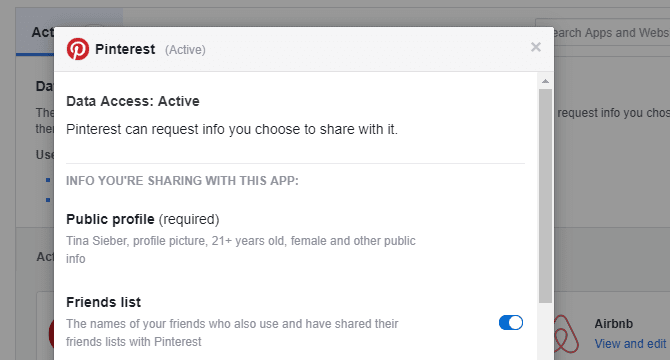670x360 pixels.
Task: Switch to the Active tab behind dialog
Action: 42,32
